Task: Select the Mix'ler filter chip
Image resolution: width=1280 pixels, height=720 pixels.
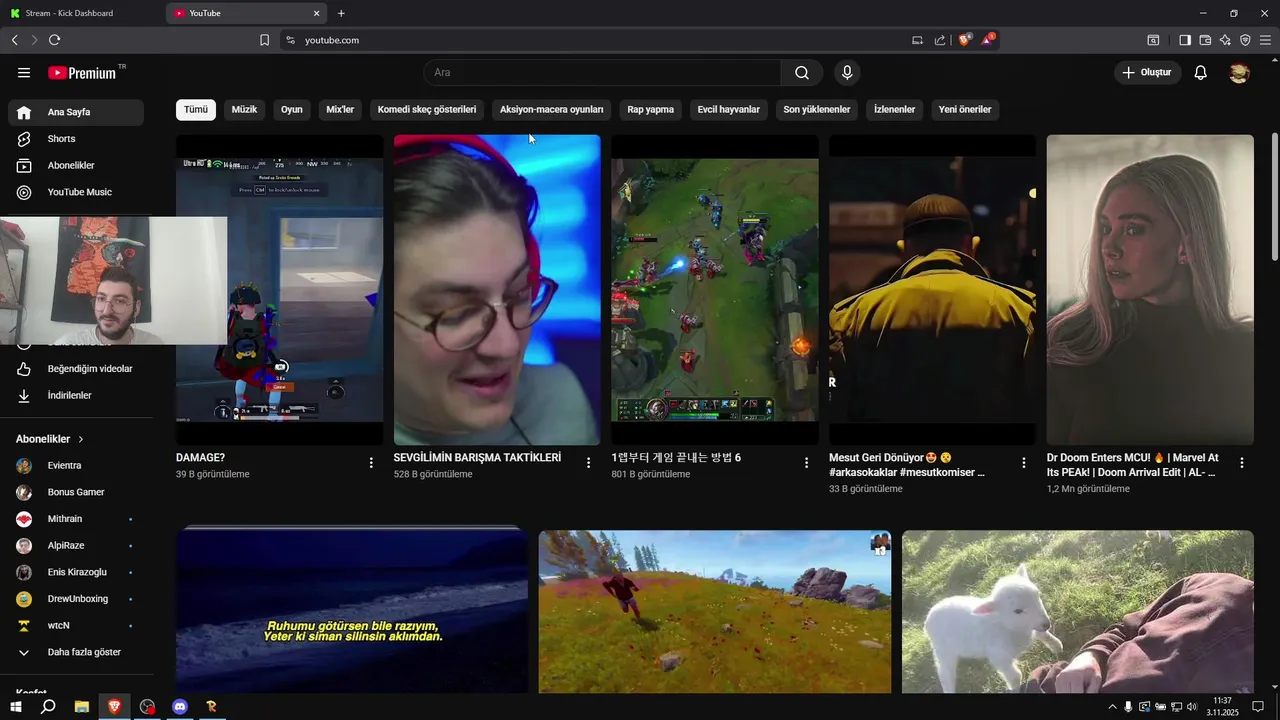Action: (x=340, y=110)
